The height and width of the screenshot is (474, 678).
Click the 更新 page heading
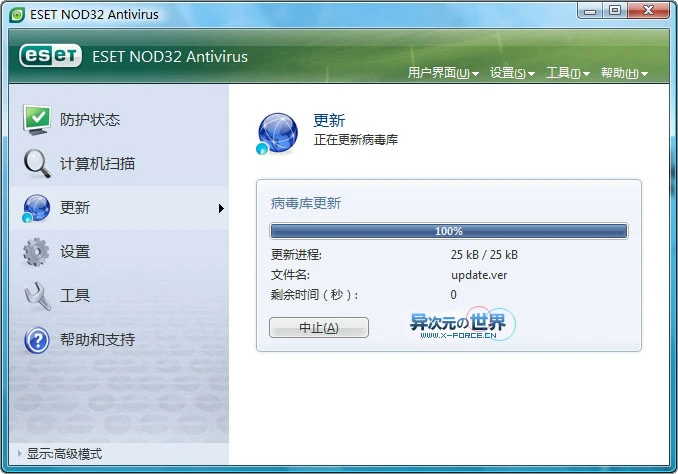pos(329,120)
